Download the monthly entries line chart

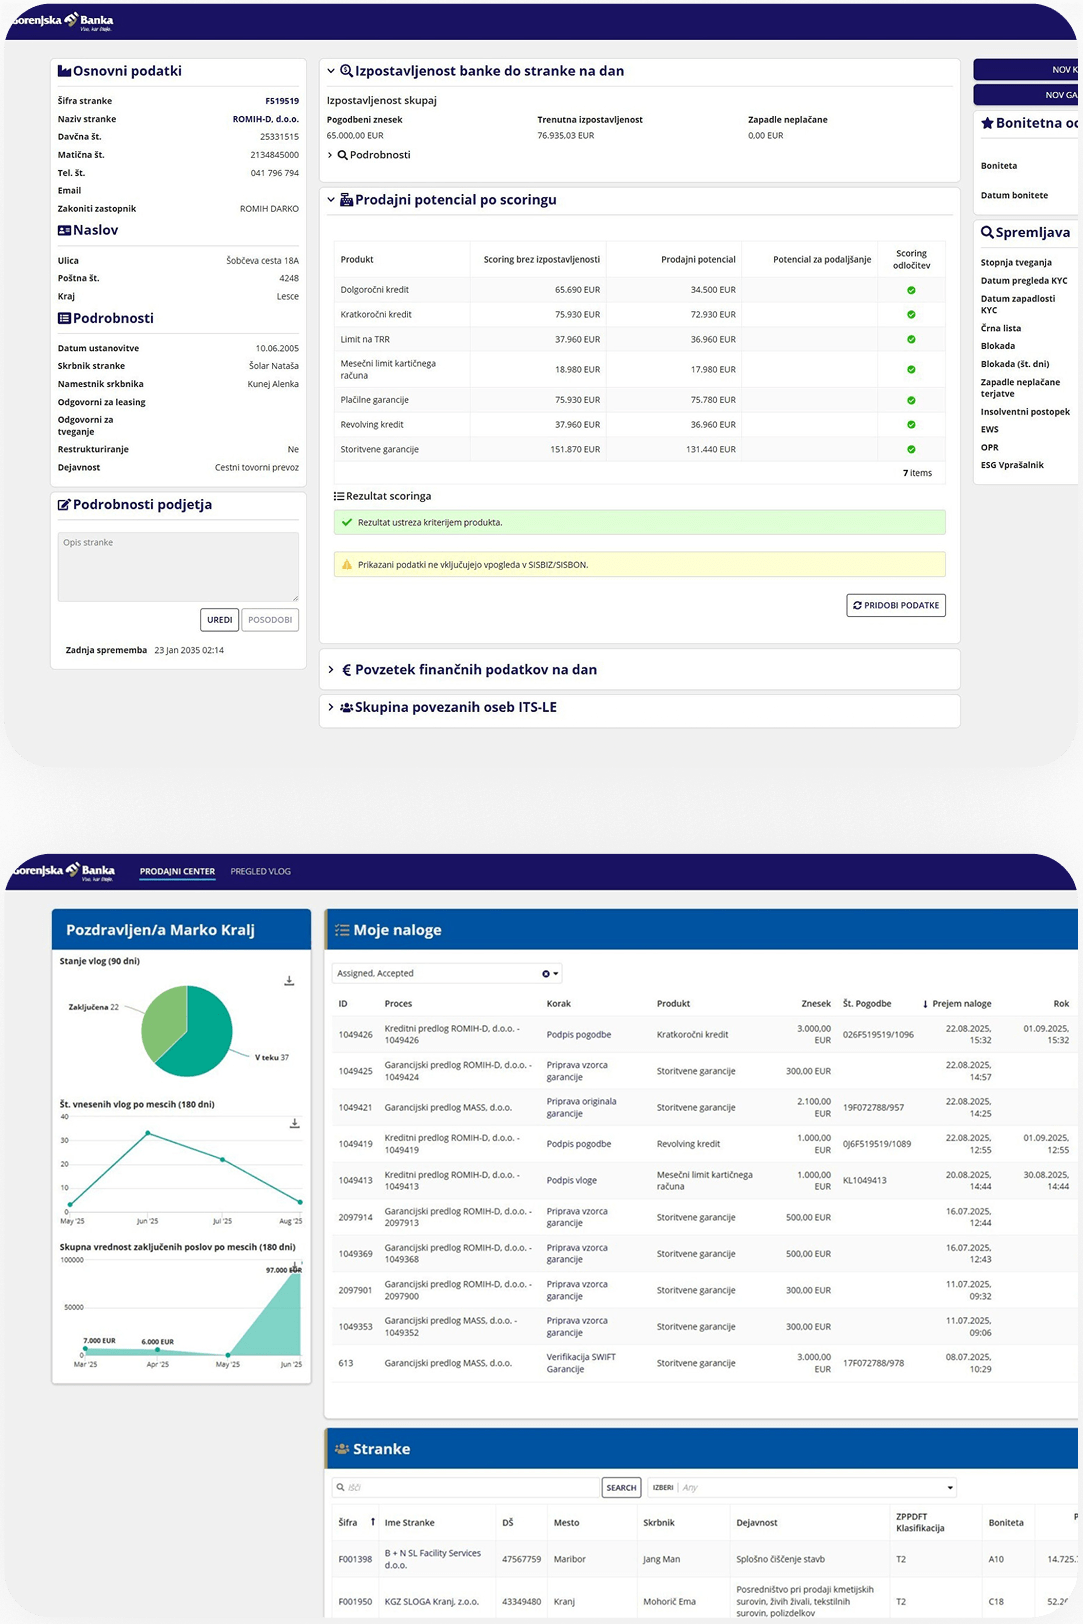294,1124
